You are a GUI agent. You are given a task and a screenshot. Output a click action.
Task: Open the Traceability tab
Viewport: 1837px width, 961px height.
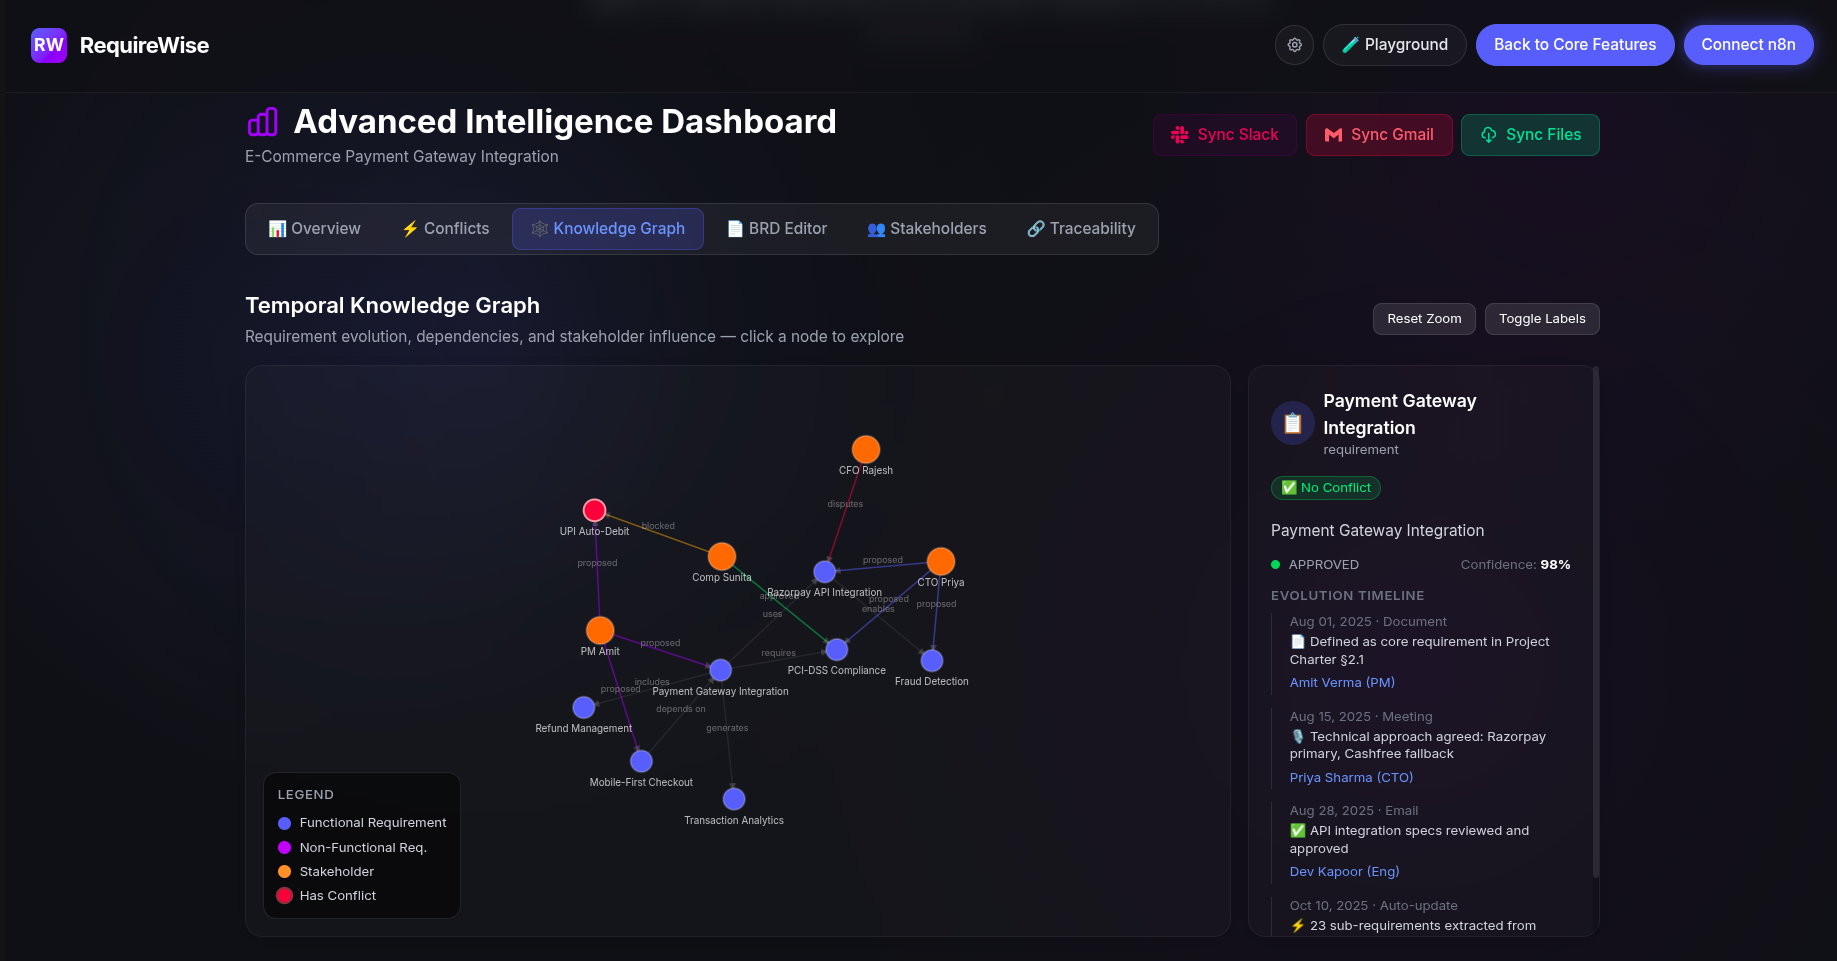[1081, 229]
